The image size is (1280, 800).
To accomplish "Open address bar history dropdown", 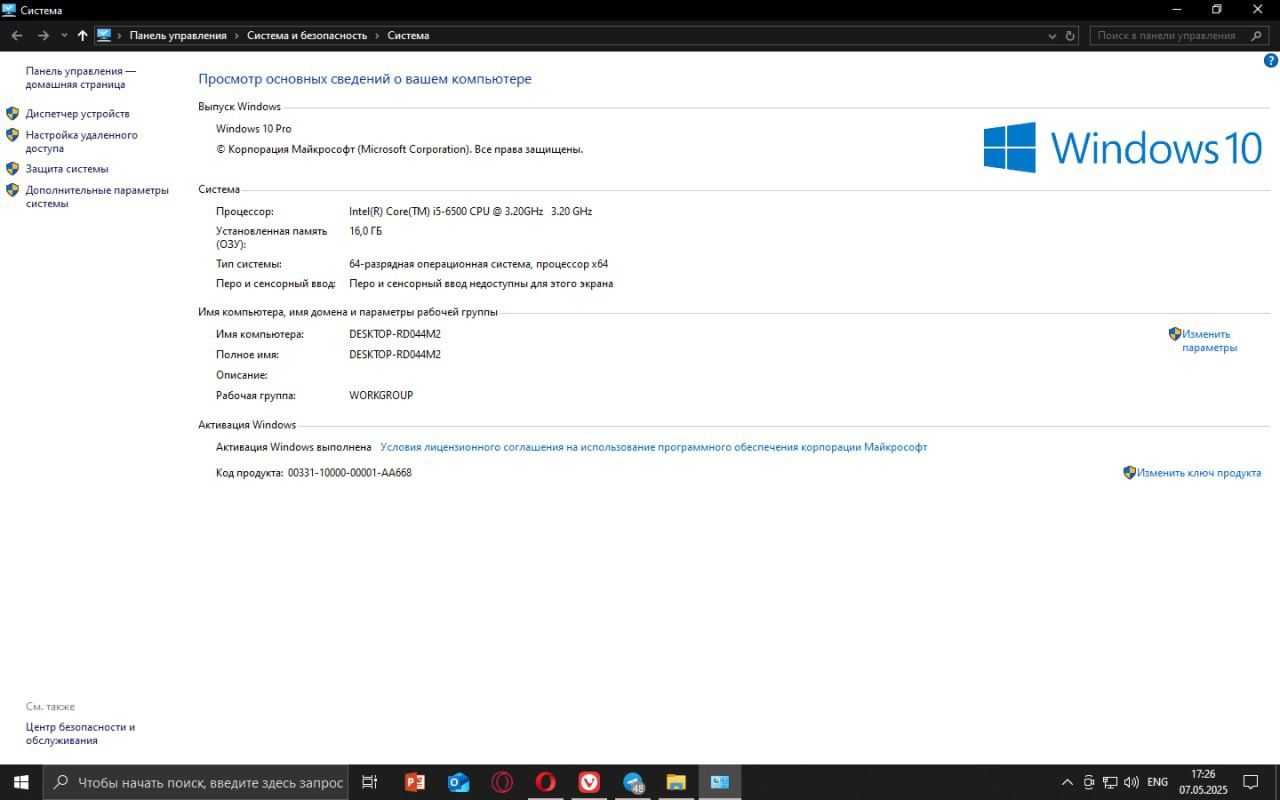I will tap(1052, 35).
